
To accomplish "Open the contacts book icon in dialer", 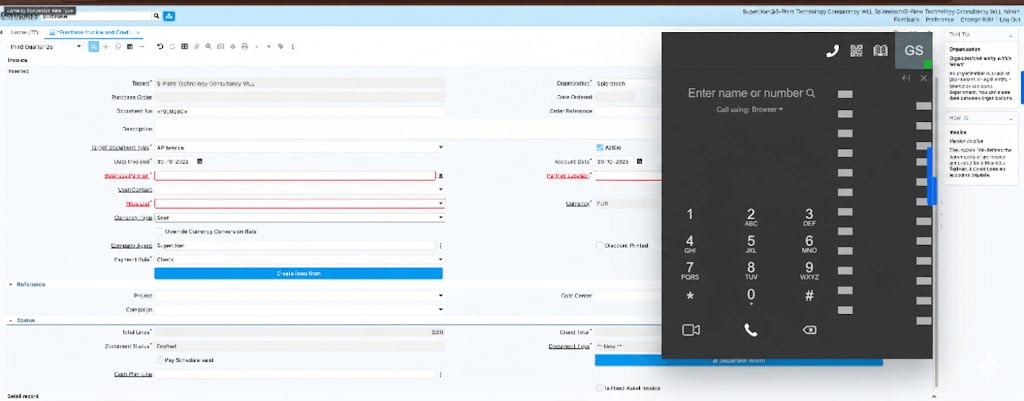I will point(880,51).
